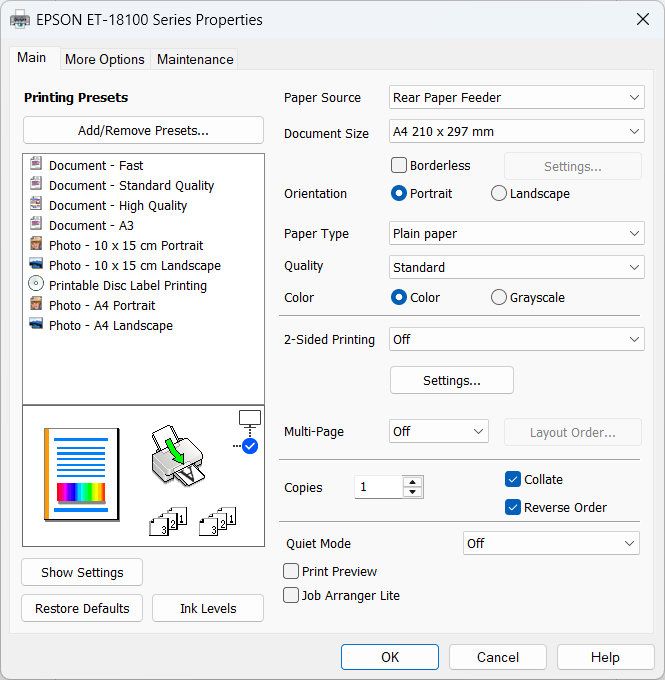Open Help

click(x=606, y=657)
